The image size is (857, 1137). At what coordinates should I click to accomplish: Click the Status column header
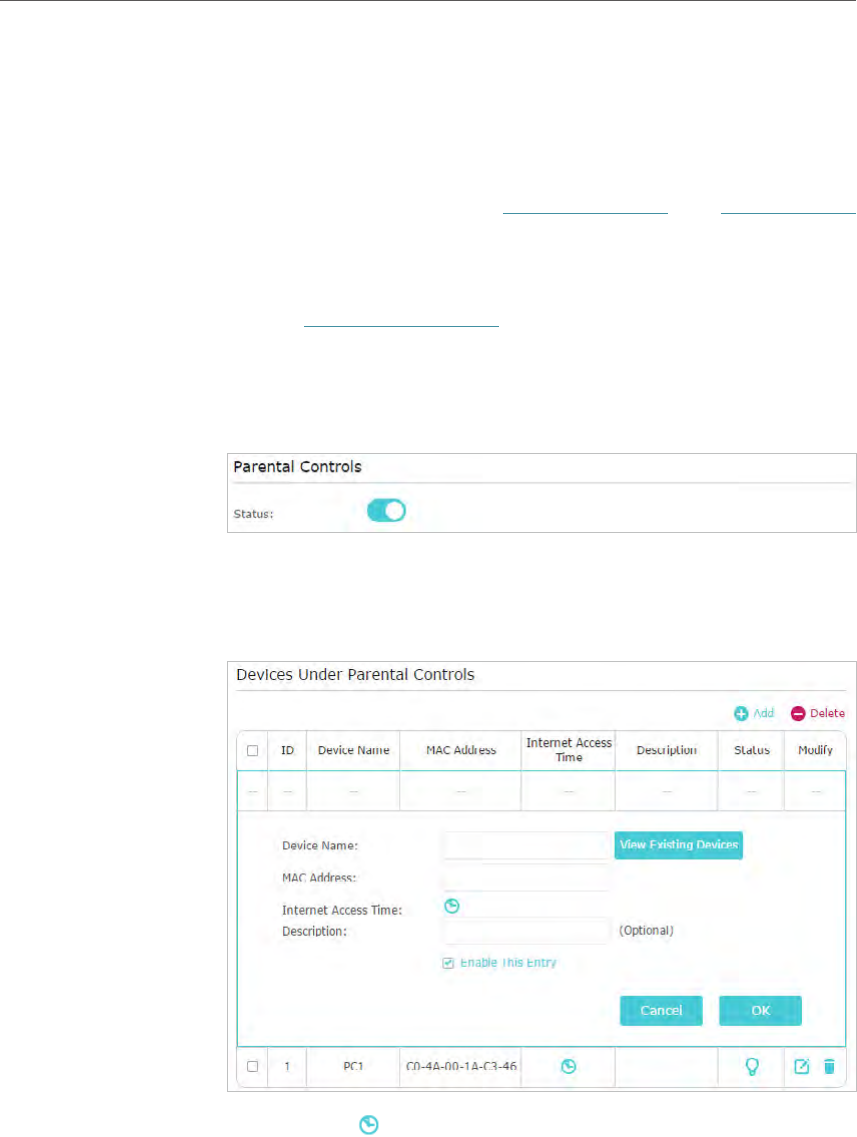[751, 751]
